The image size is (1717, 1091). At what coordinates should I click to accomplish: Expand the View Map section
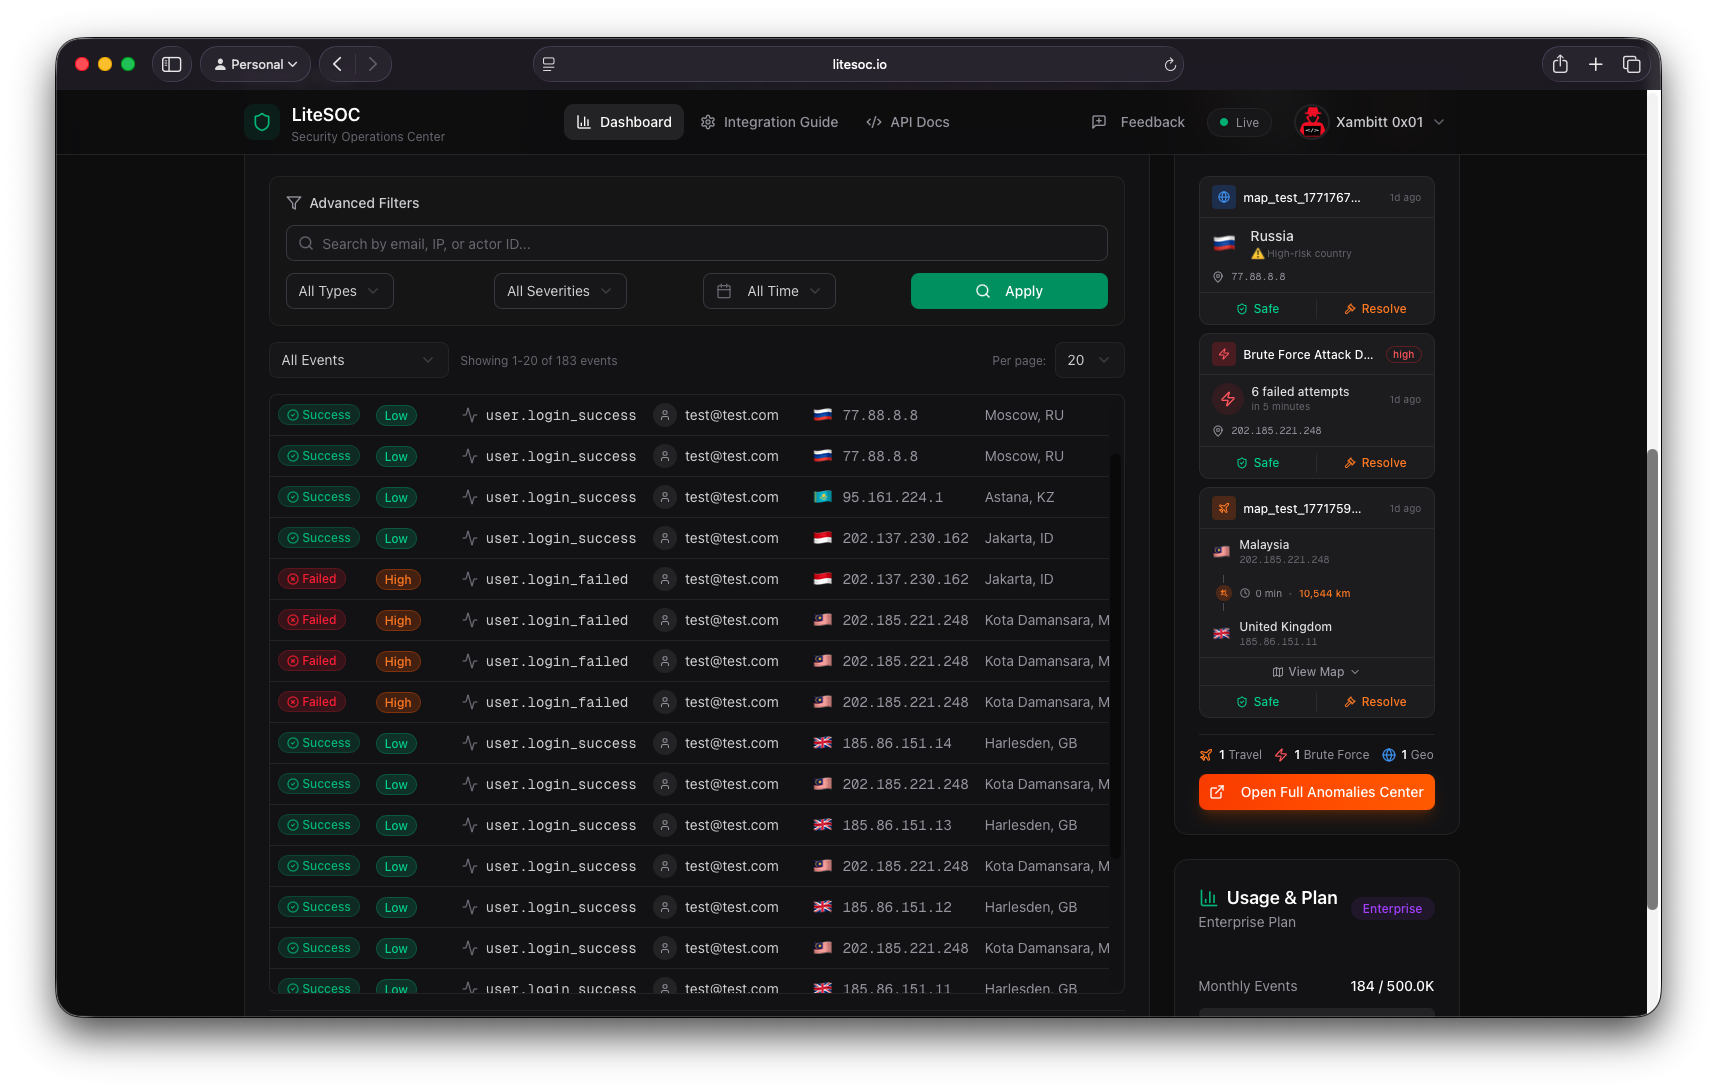pyautogui.click(x=1315, y=671)
